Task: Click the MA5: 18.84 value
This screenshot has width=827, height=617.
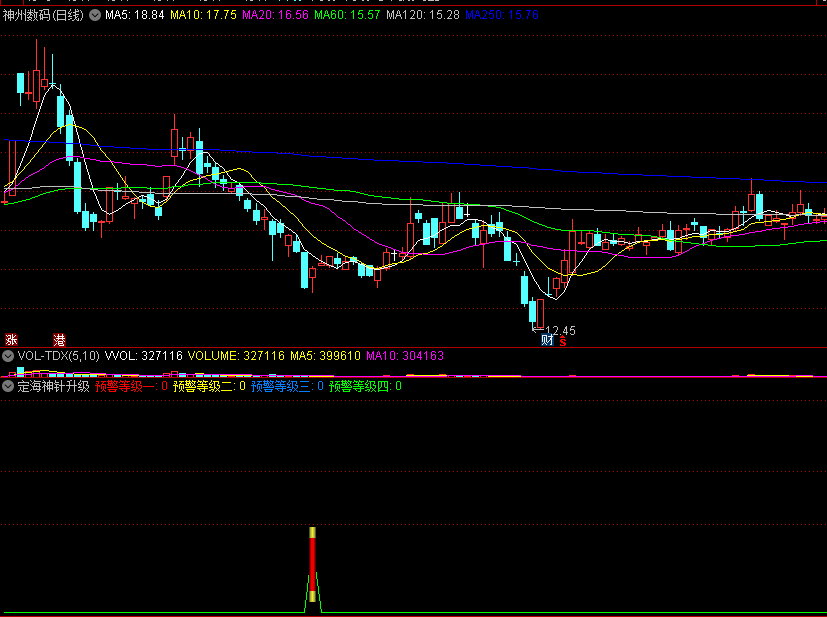Action: [134, 15]
